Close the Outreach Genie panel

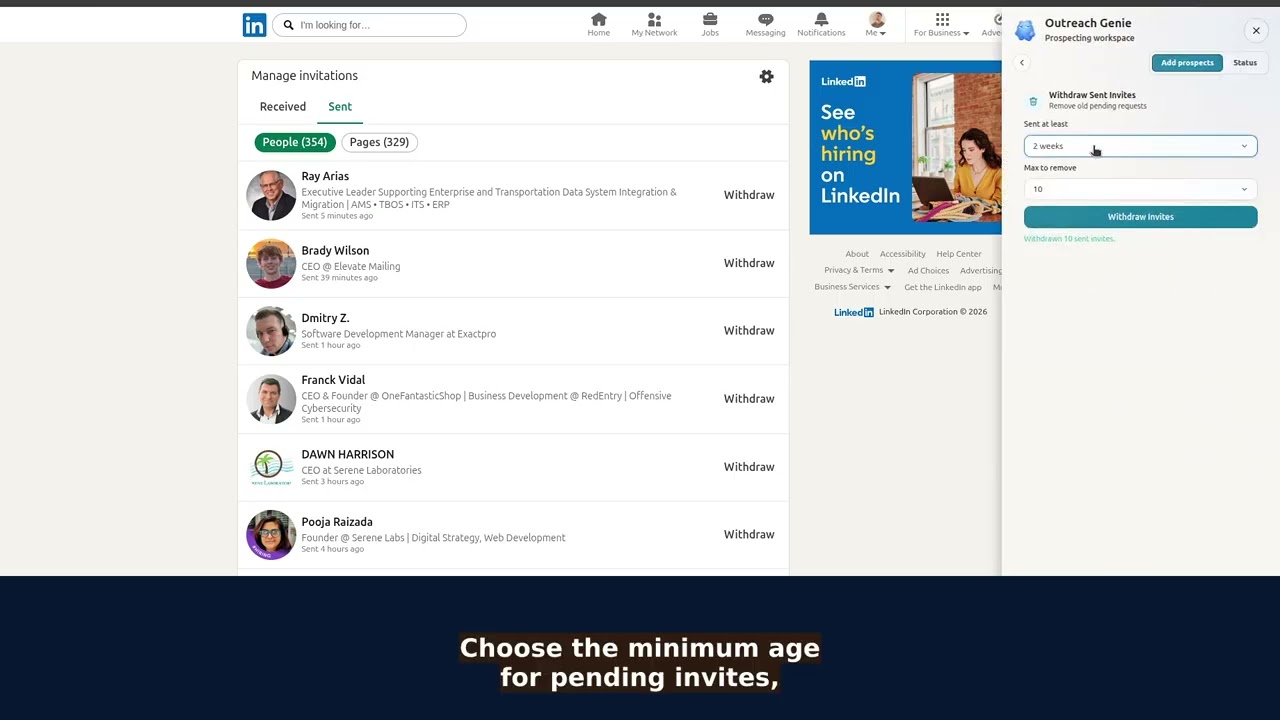click(x=1256, y=30)
